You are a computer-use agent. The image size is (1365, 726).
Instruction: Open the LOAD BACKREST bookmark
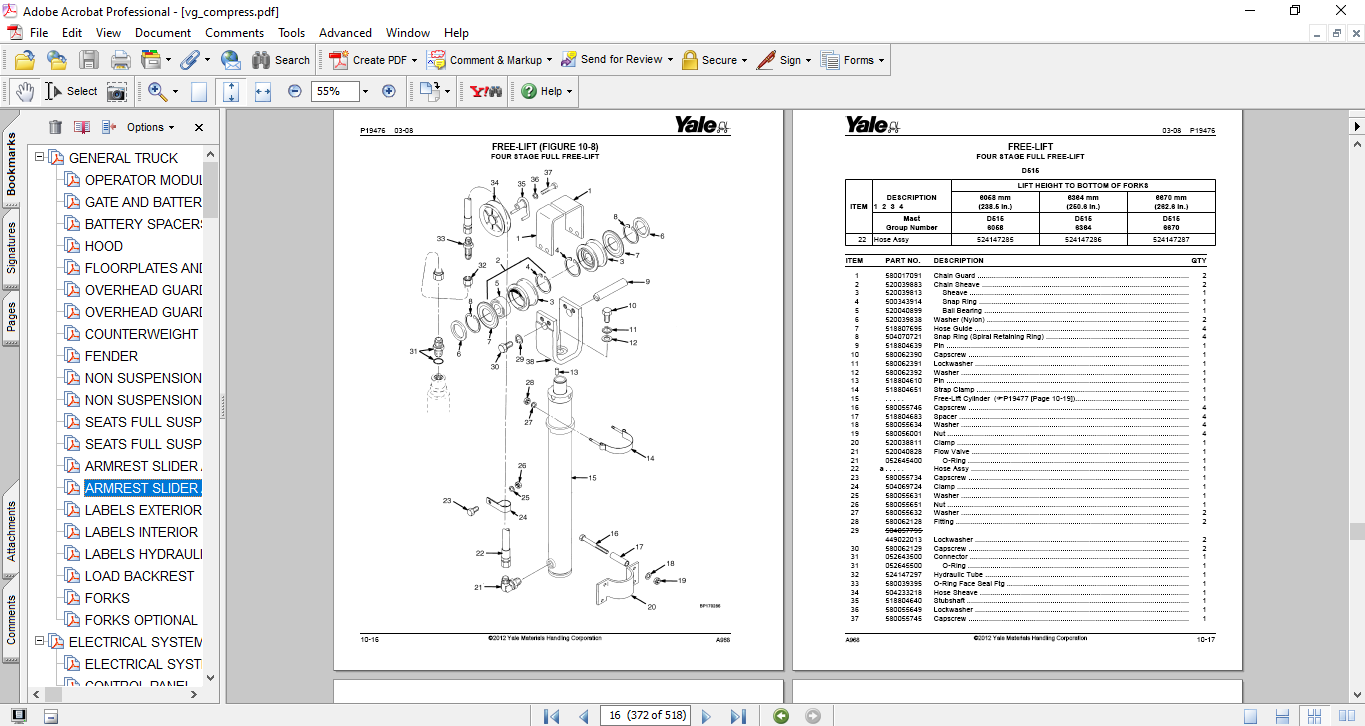(x=139, y=576)
